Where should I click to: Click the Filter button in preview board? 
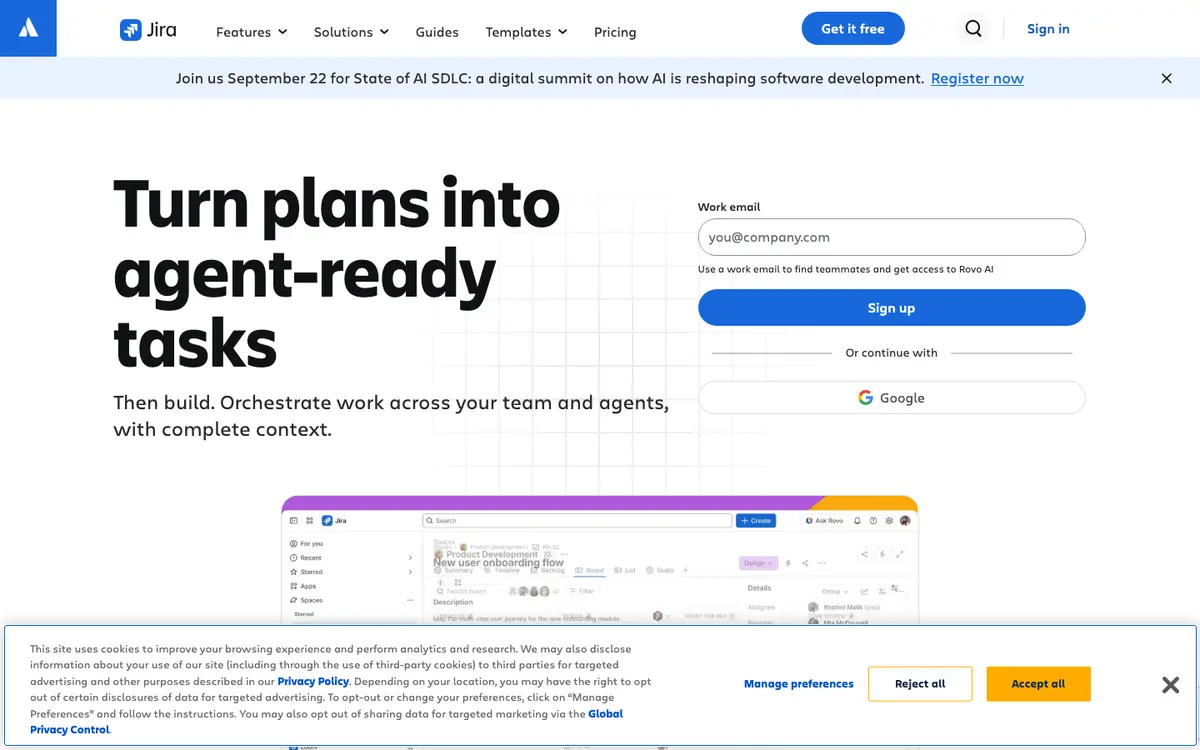[581, 591]
